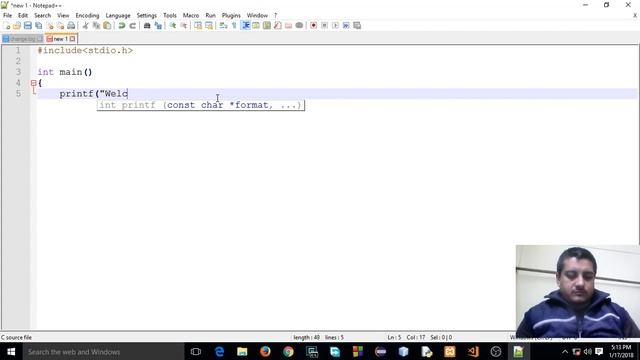Open the View menu

coord(63,16)
